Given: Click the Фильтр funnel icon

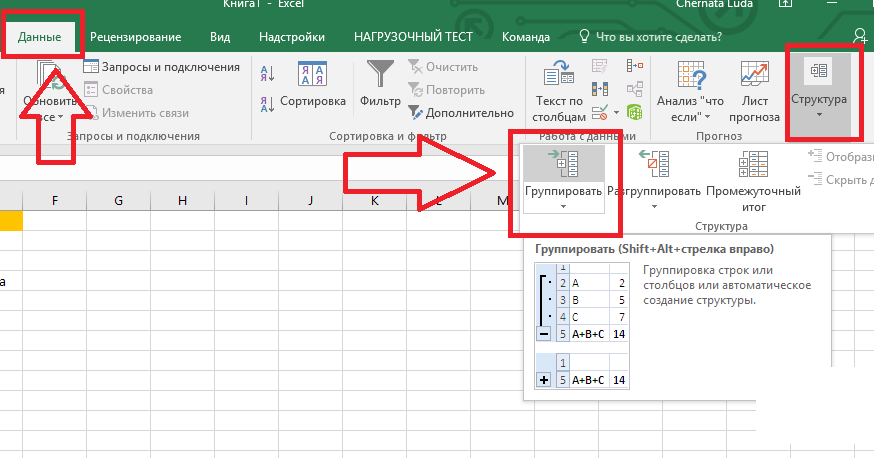Looking at the screenshot, I should pyautogui.click(x=380, y=76).
